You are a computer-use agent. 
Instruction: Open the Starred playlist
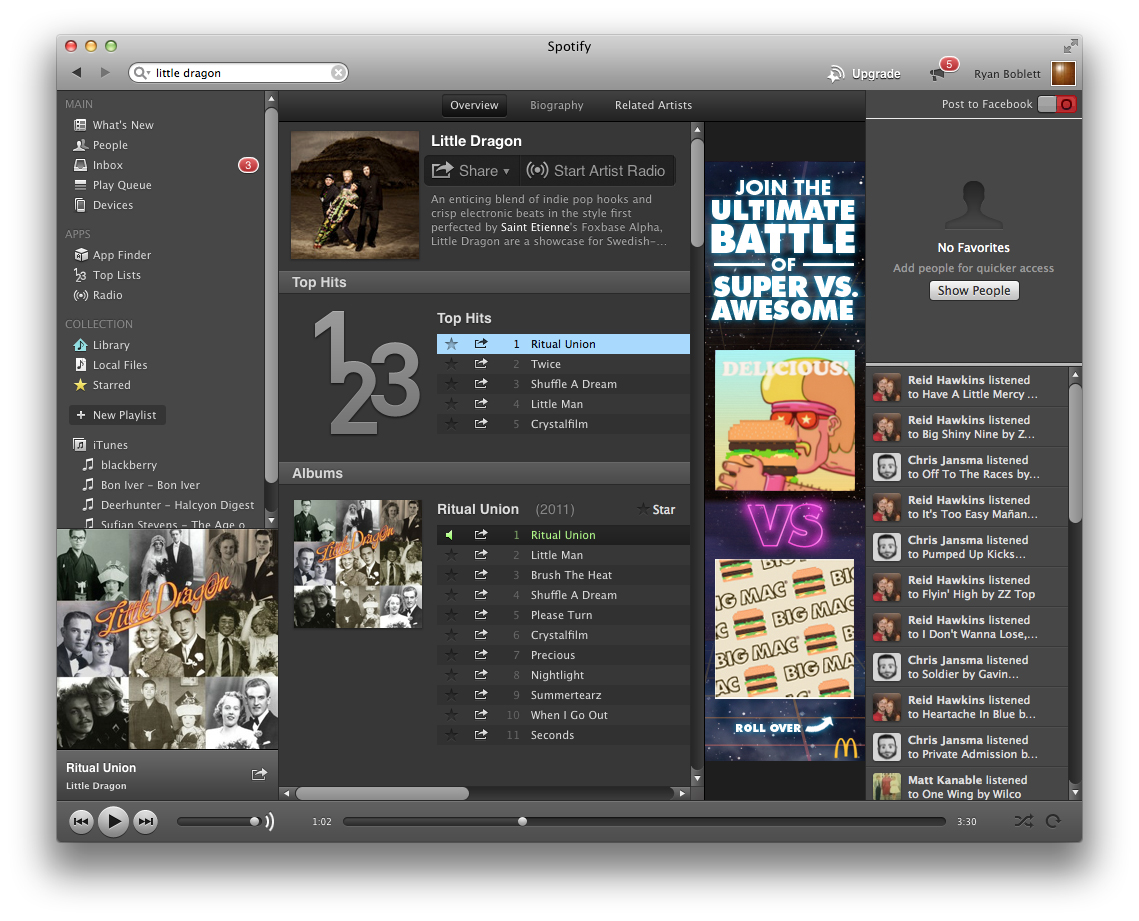pos(102,385)
